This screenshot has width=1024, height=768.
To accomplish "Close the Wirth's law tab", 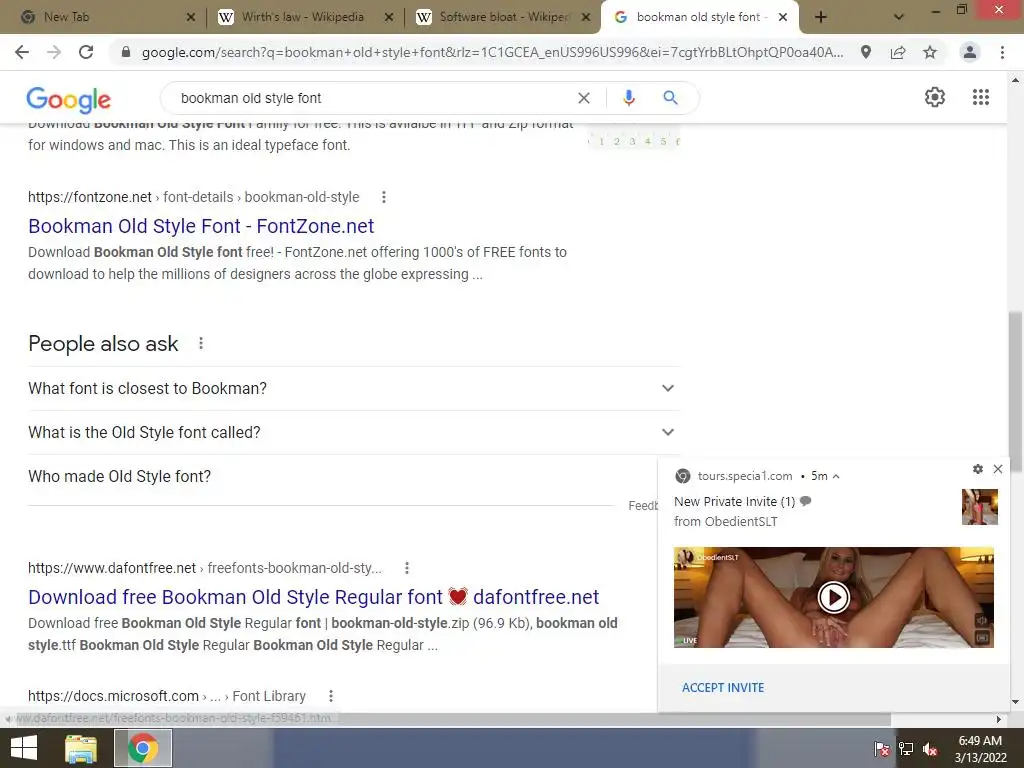I will (389, 17).
